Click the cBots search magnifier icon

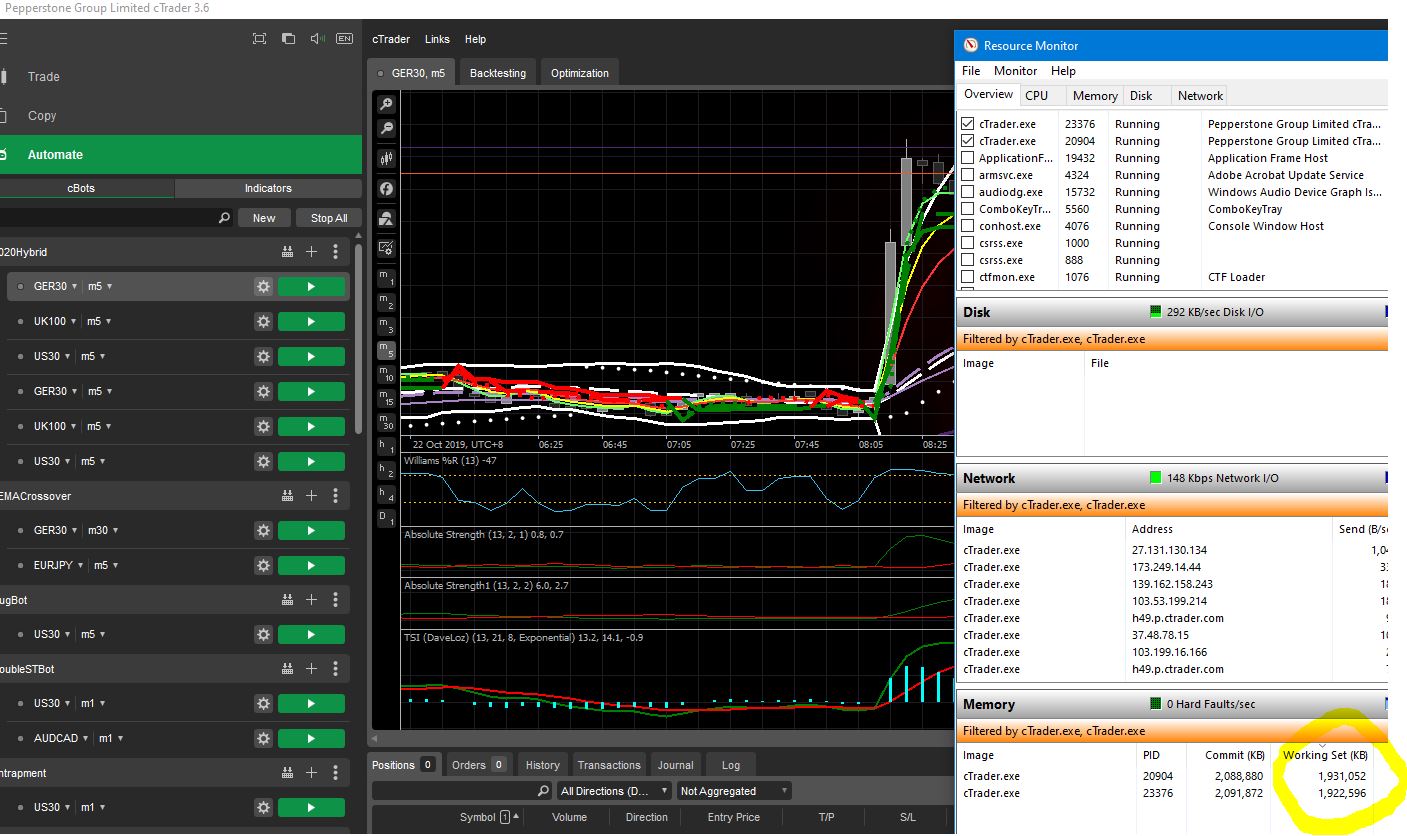coord(224,218)
